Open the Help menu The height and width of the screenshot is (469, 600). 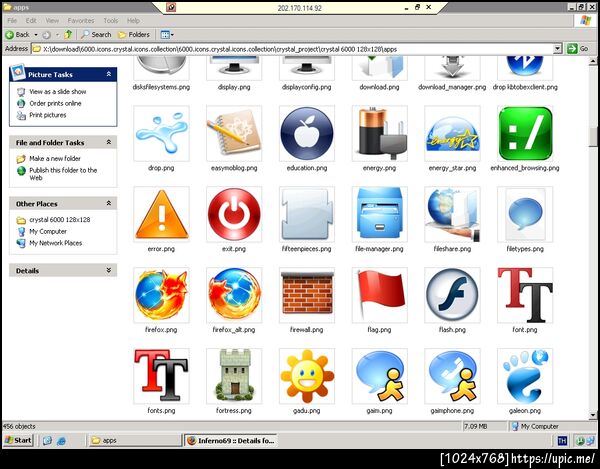133,21
